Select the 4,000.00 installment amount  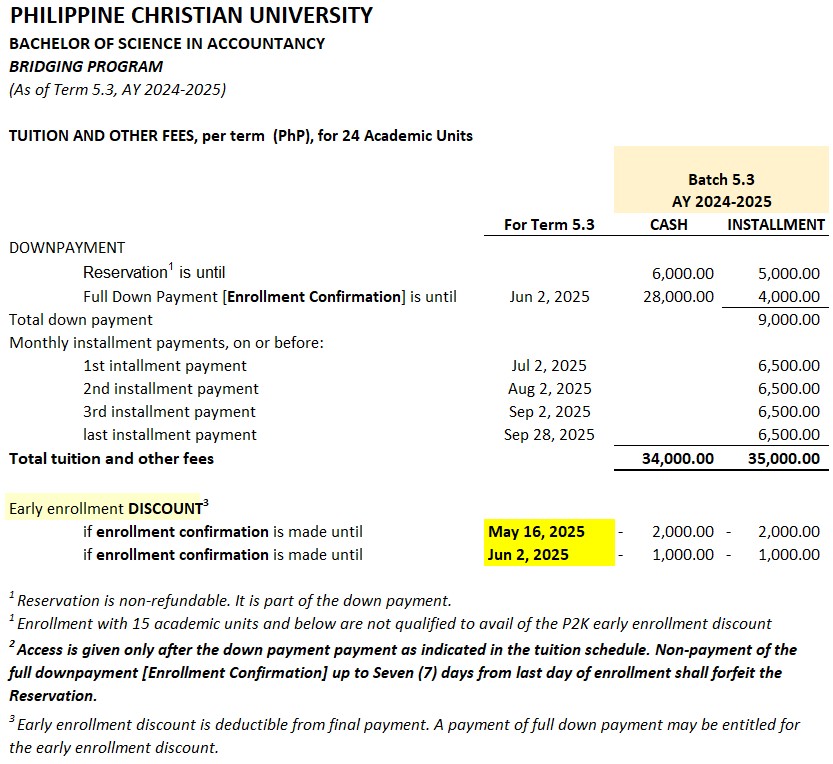(788, 296)
